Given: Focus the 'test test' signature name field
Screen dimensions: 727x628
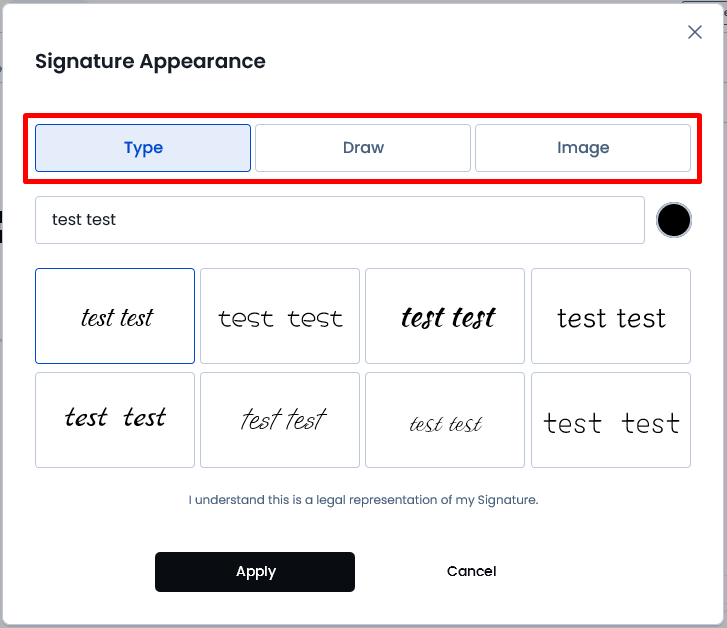Looking at the screenshot, I should pyautogui.click(x=340, y=220).
